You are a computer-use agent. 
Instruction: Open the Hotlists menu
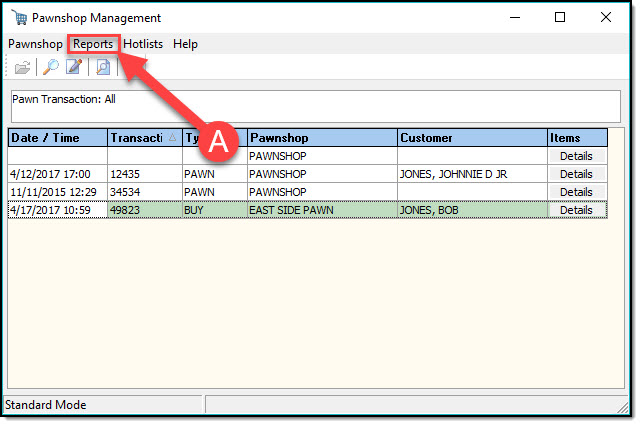[144, 44]
